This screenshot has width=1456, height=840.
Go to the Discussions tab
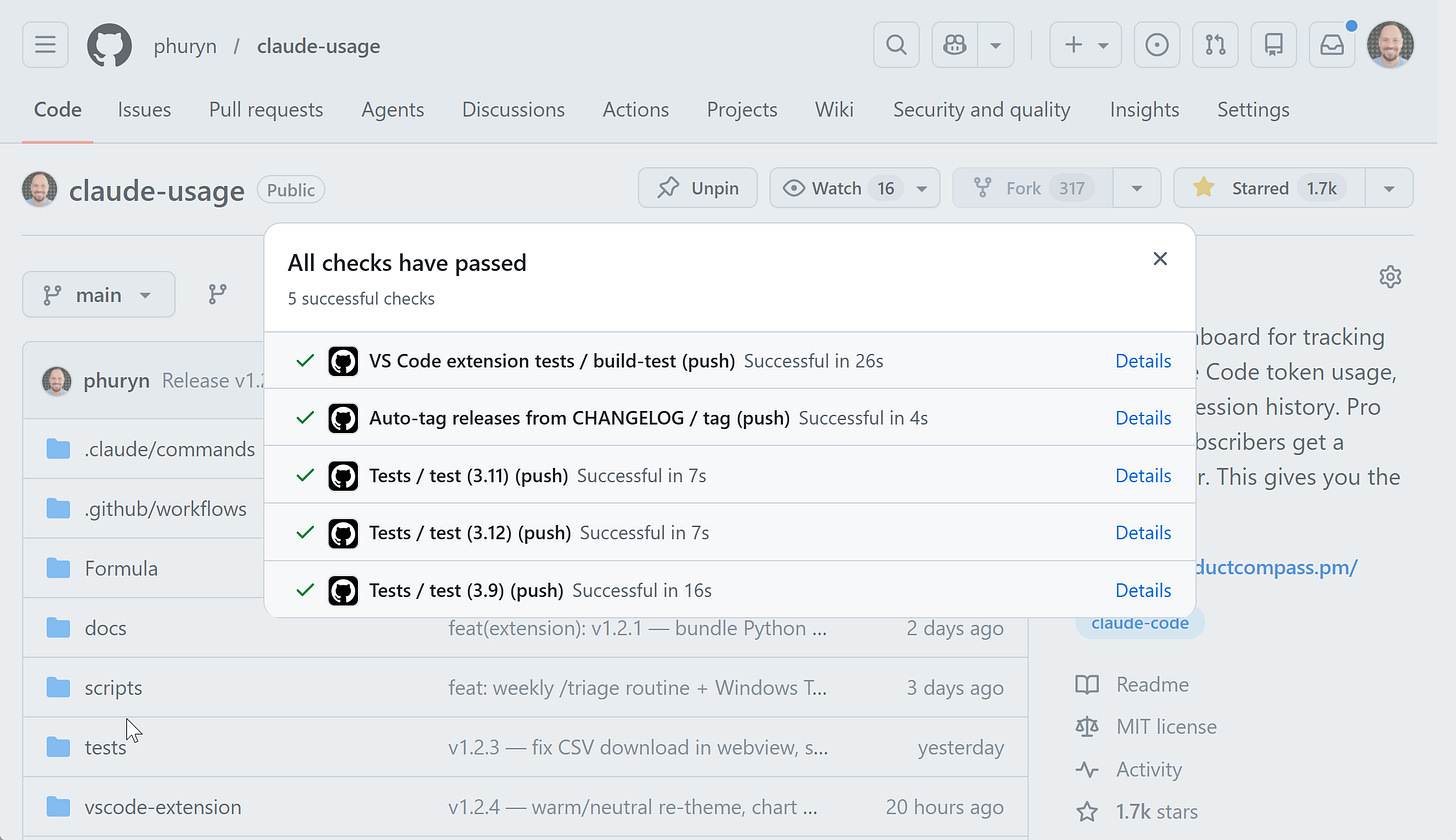coord(513,110)
